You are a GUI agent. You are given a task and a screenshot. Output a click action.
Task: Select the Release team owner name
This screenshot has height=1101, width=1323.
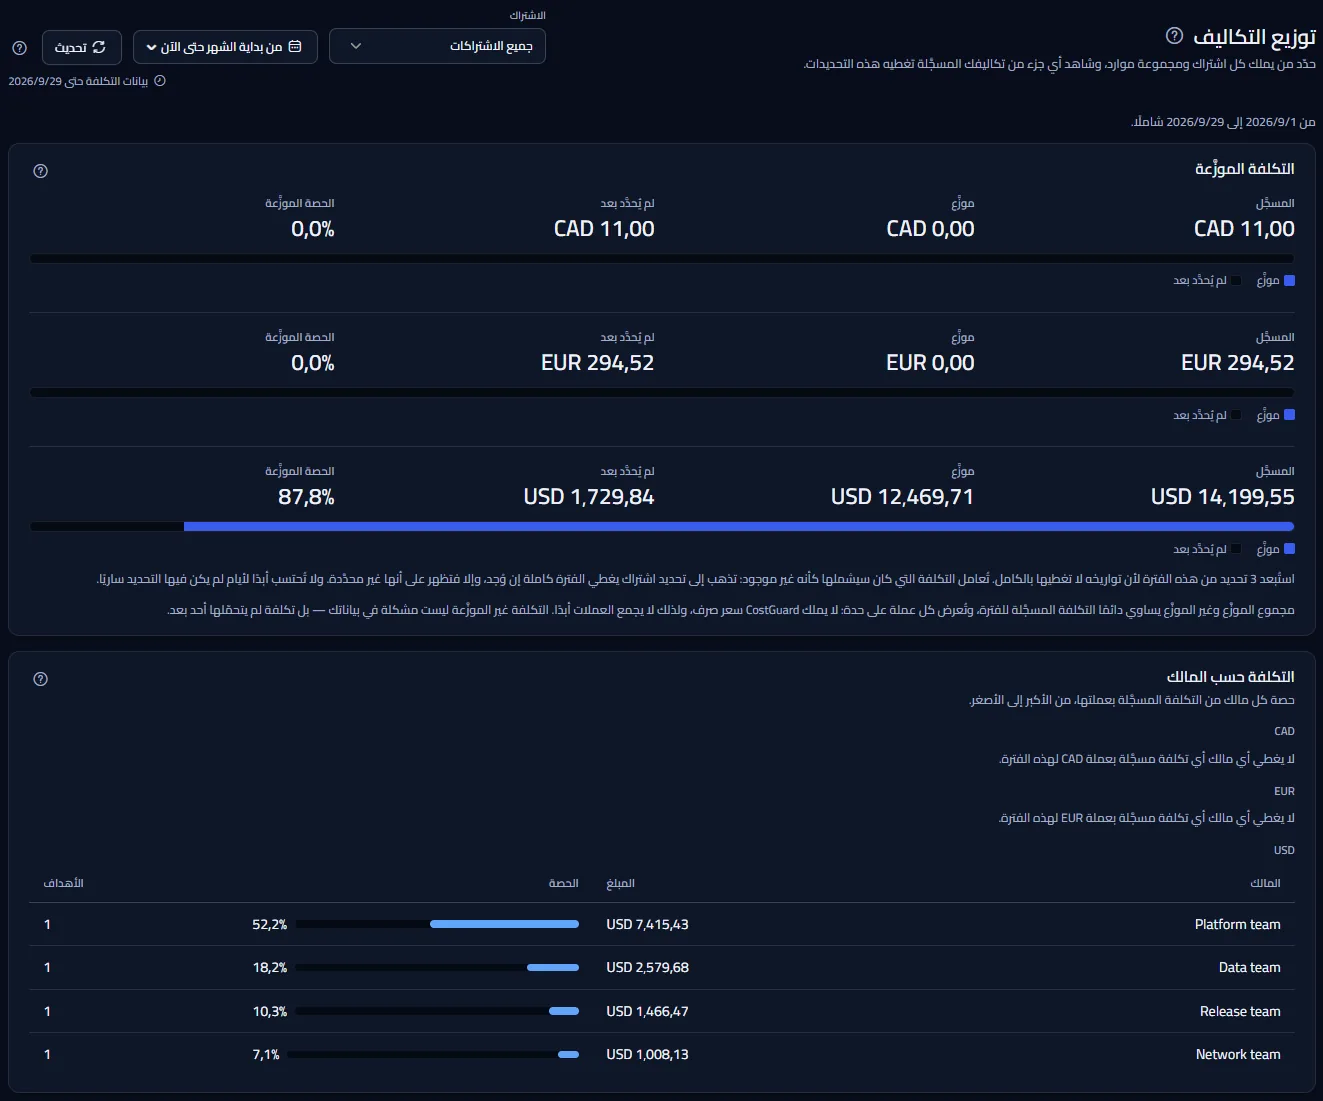point(1240,1011)
